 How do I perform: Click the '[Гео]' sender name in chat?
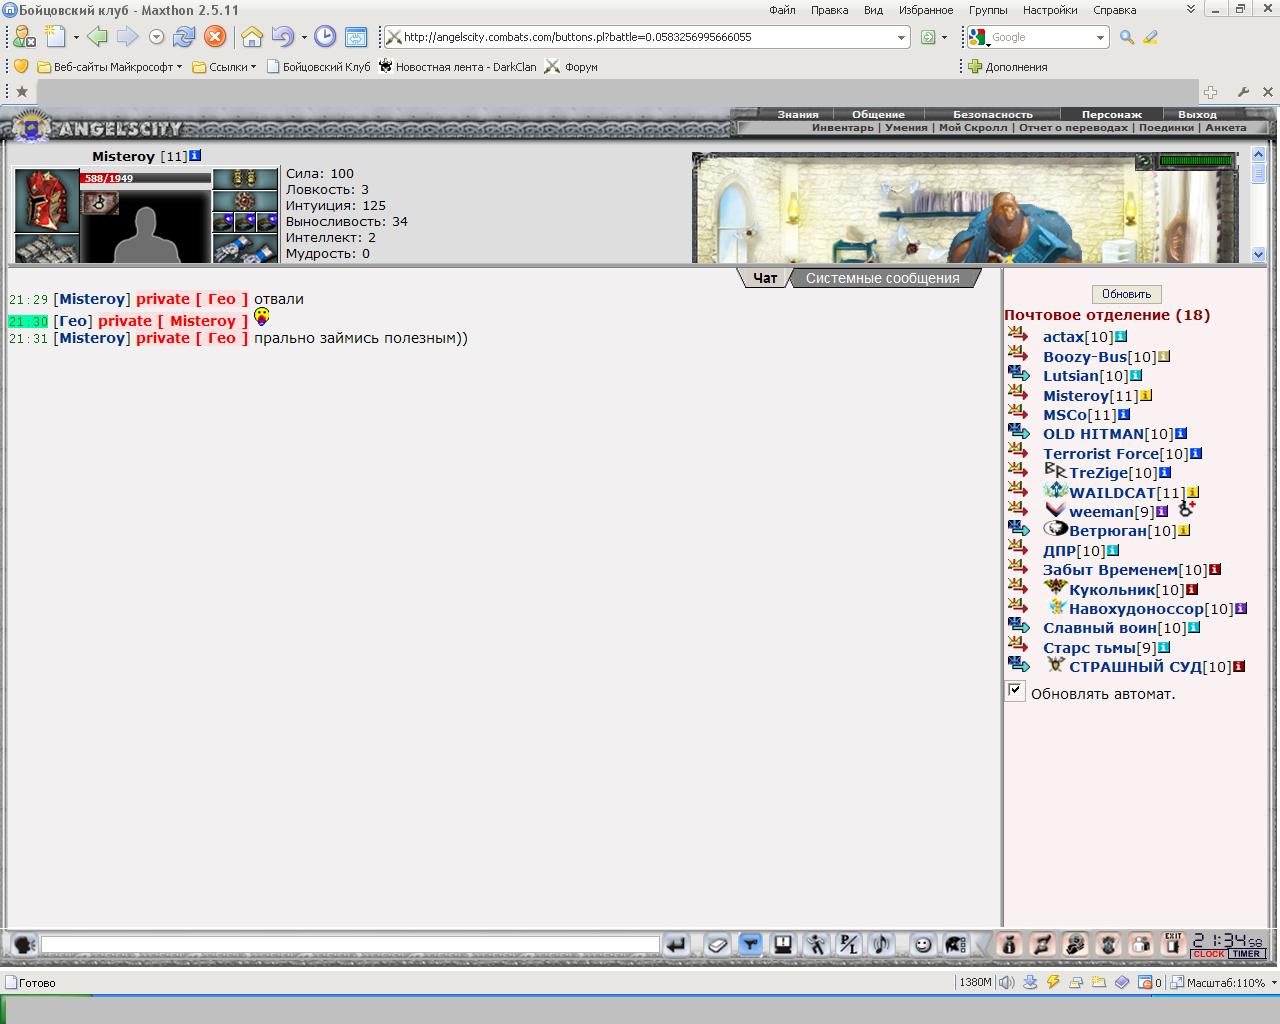[x=73, y=321]
